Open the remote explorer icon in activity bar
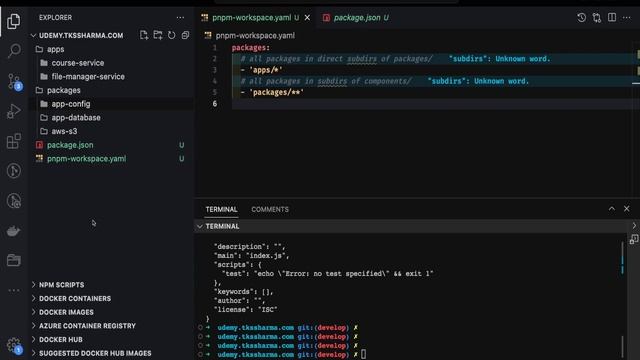Viewport: 640px width, 360px height. click(x=14, y=201)
